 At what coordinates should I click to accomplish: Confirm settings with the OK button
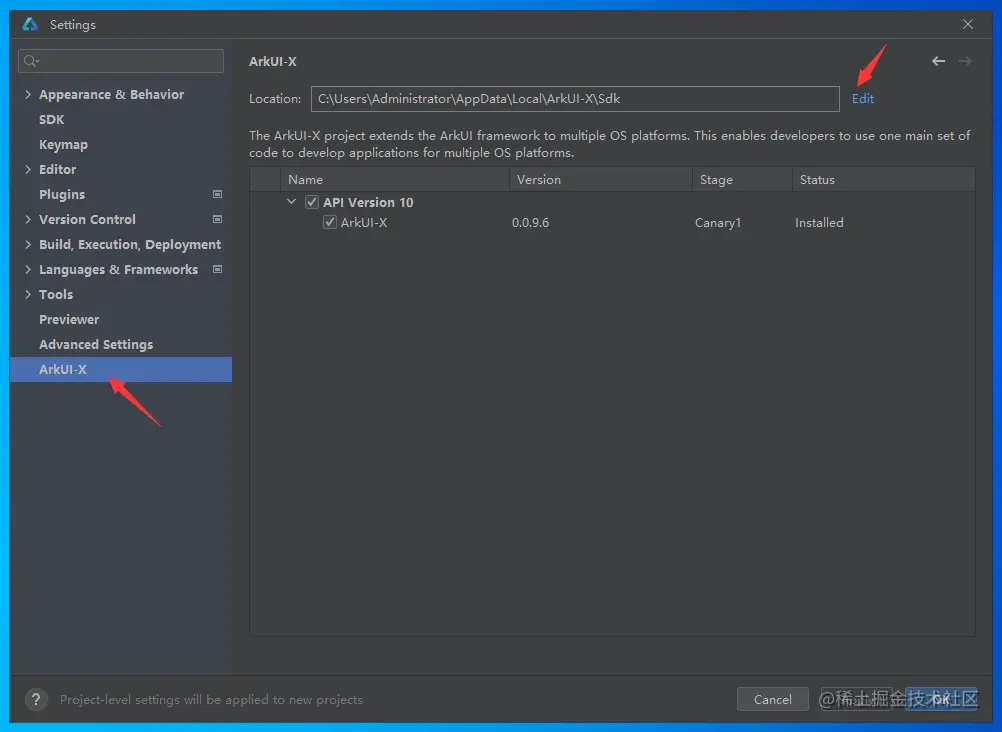click(x=941, y=699)
